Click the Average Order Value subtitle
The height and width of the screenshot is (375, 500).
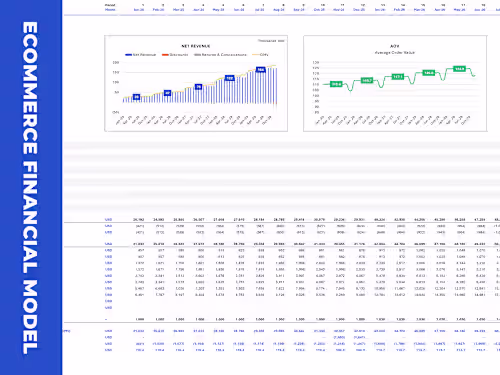(x=395, y=53)
